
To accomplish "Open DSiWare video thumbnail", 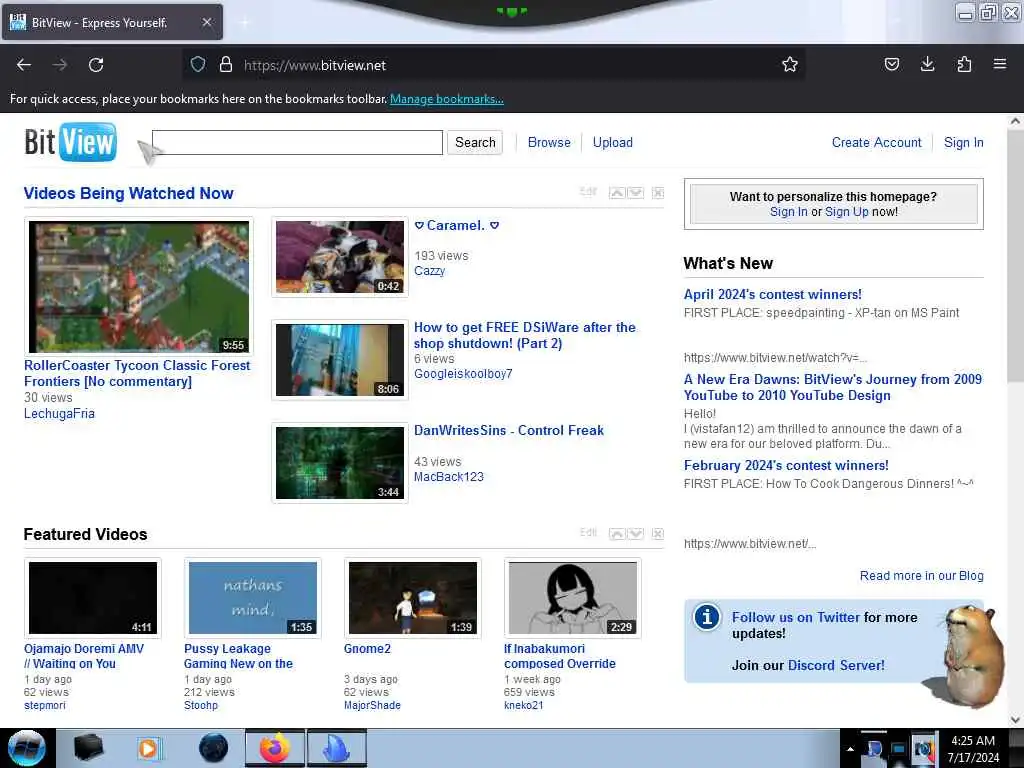I will [x=340, y=360].
